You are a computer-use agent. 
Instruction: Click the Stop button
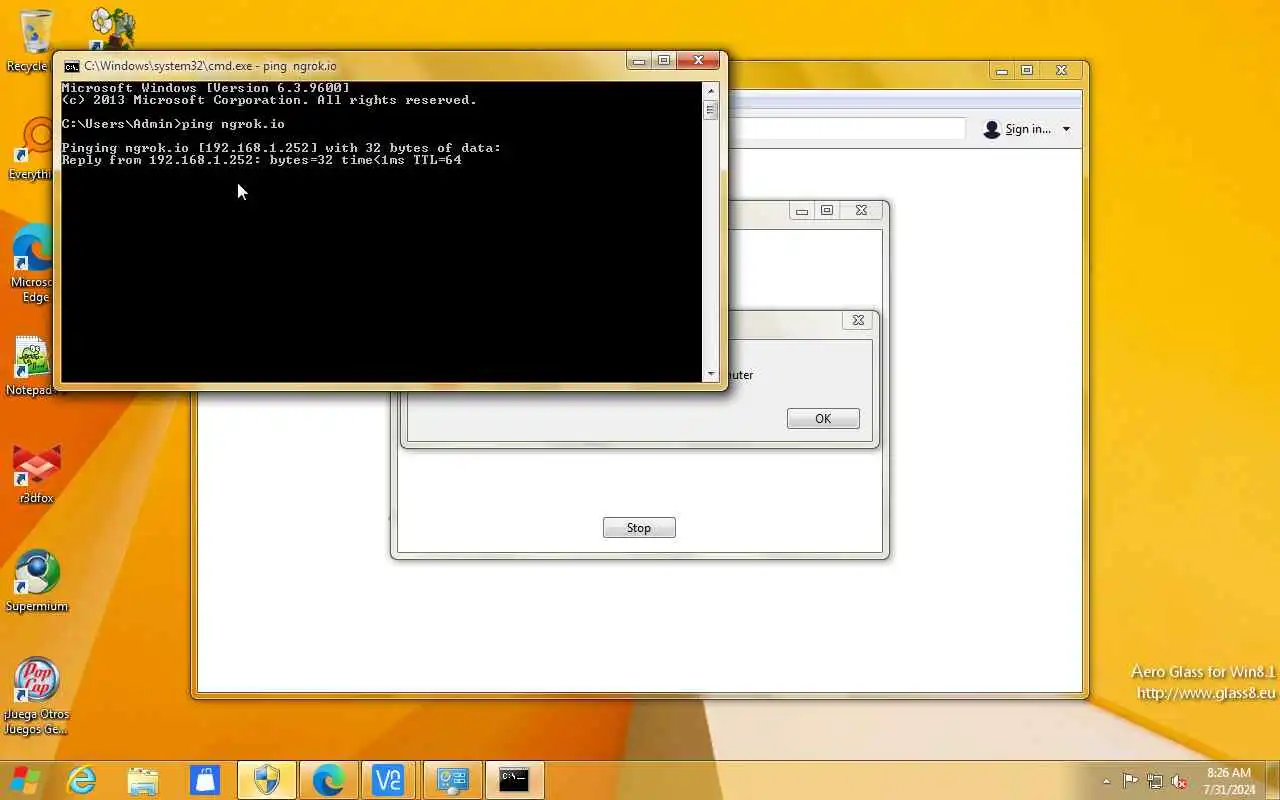[639, 528]
